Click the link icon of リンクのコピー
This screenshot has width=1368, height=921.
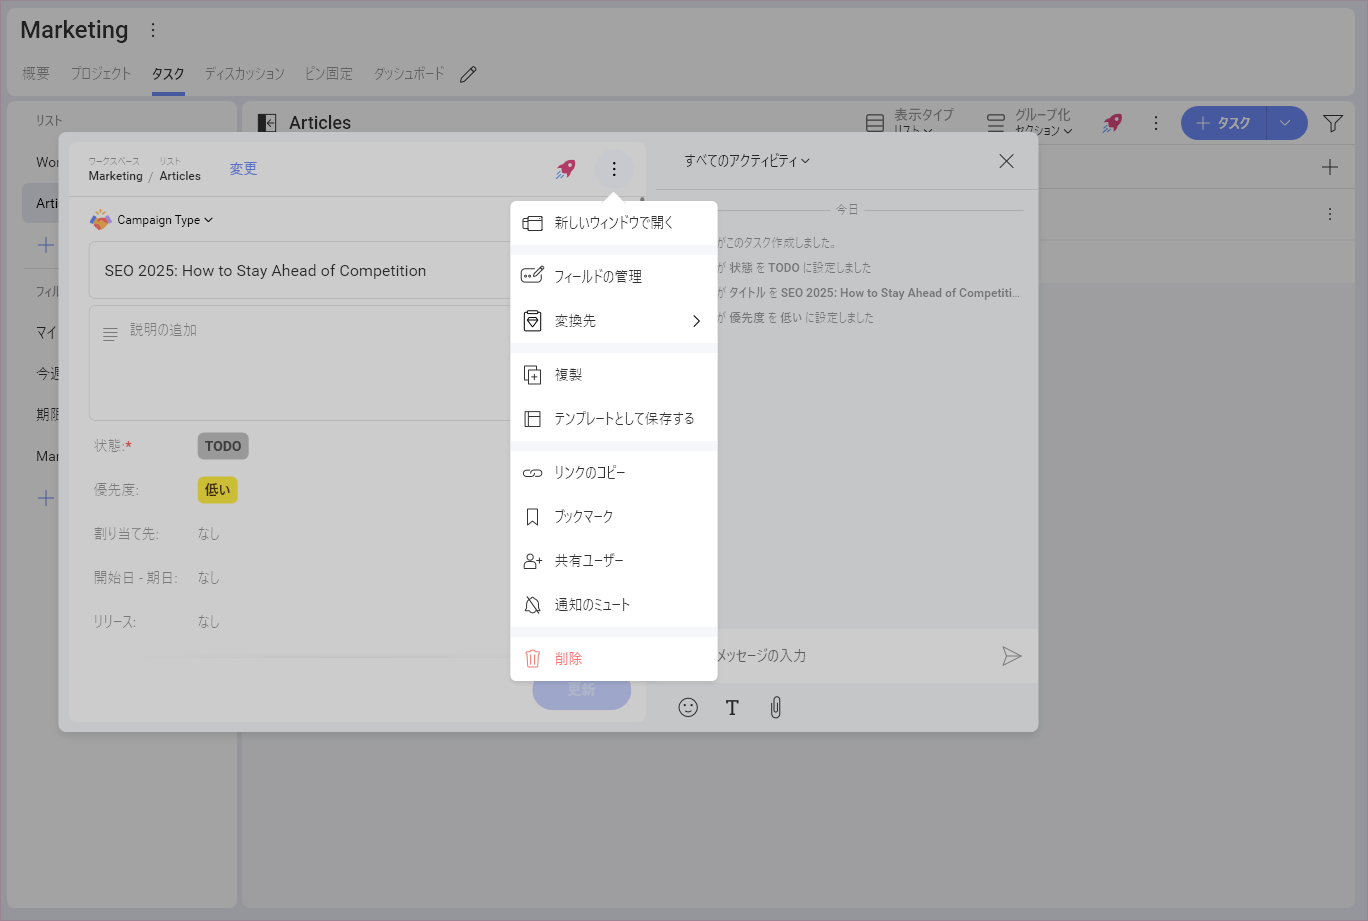pyautogui.click(x=533, y=473)
